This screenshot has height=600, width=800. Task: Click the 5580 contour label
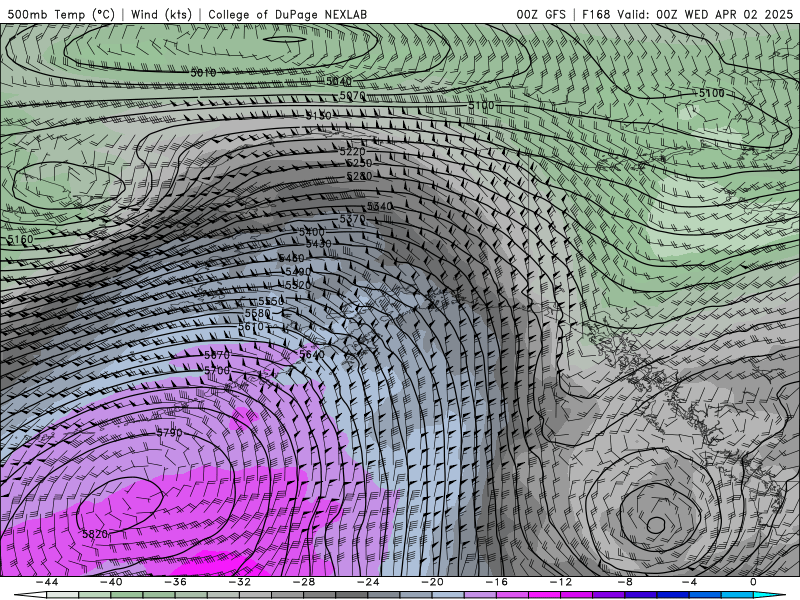tap(258, 313)
